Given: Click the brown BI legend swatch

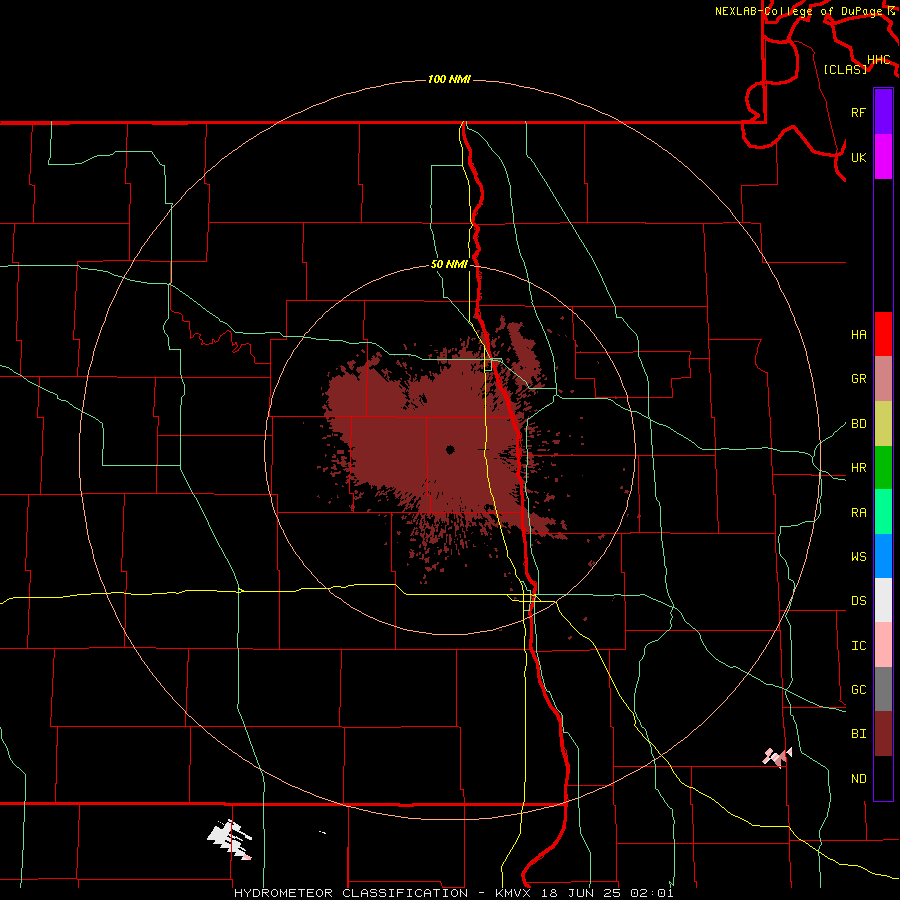Looking at the screenshot, I should (x=883, y=734).
